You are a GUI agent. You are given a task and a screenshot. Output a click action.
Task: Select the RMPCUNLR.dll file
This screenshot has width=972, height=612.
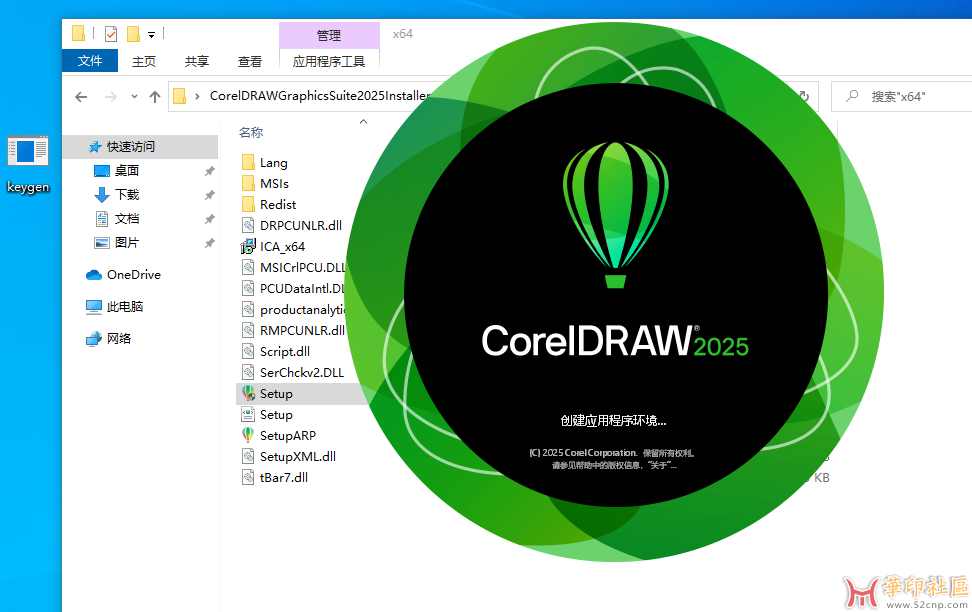coord(302,331)
